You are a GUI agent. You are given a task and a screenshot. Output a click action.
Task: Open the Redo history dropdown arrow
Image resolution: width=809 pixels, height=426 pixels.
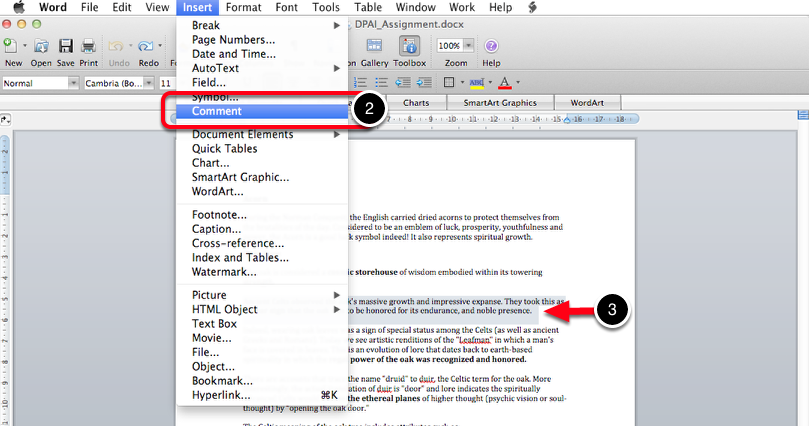pos(160,46)
